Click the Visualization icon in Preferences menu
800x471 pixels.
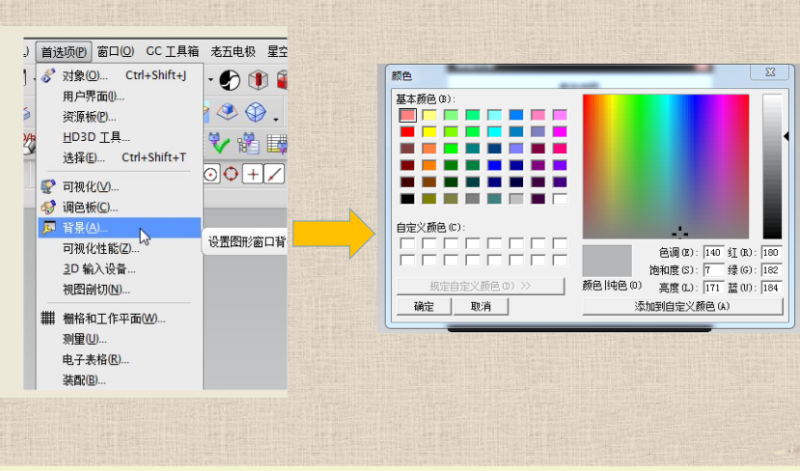point(47,186)
